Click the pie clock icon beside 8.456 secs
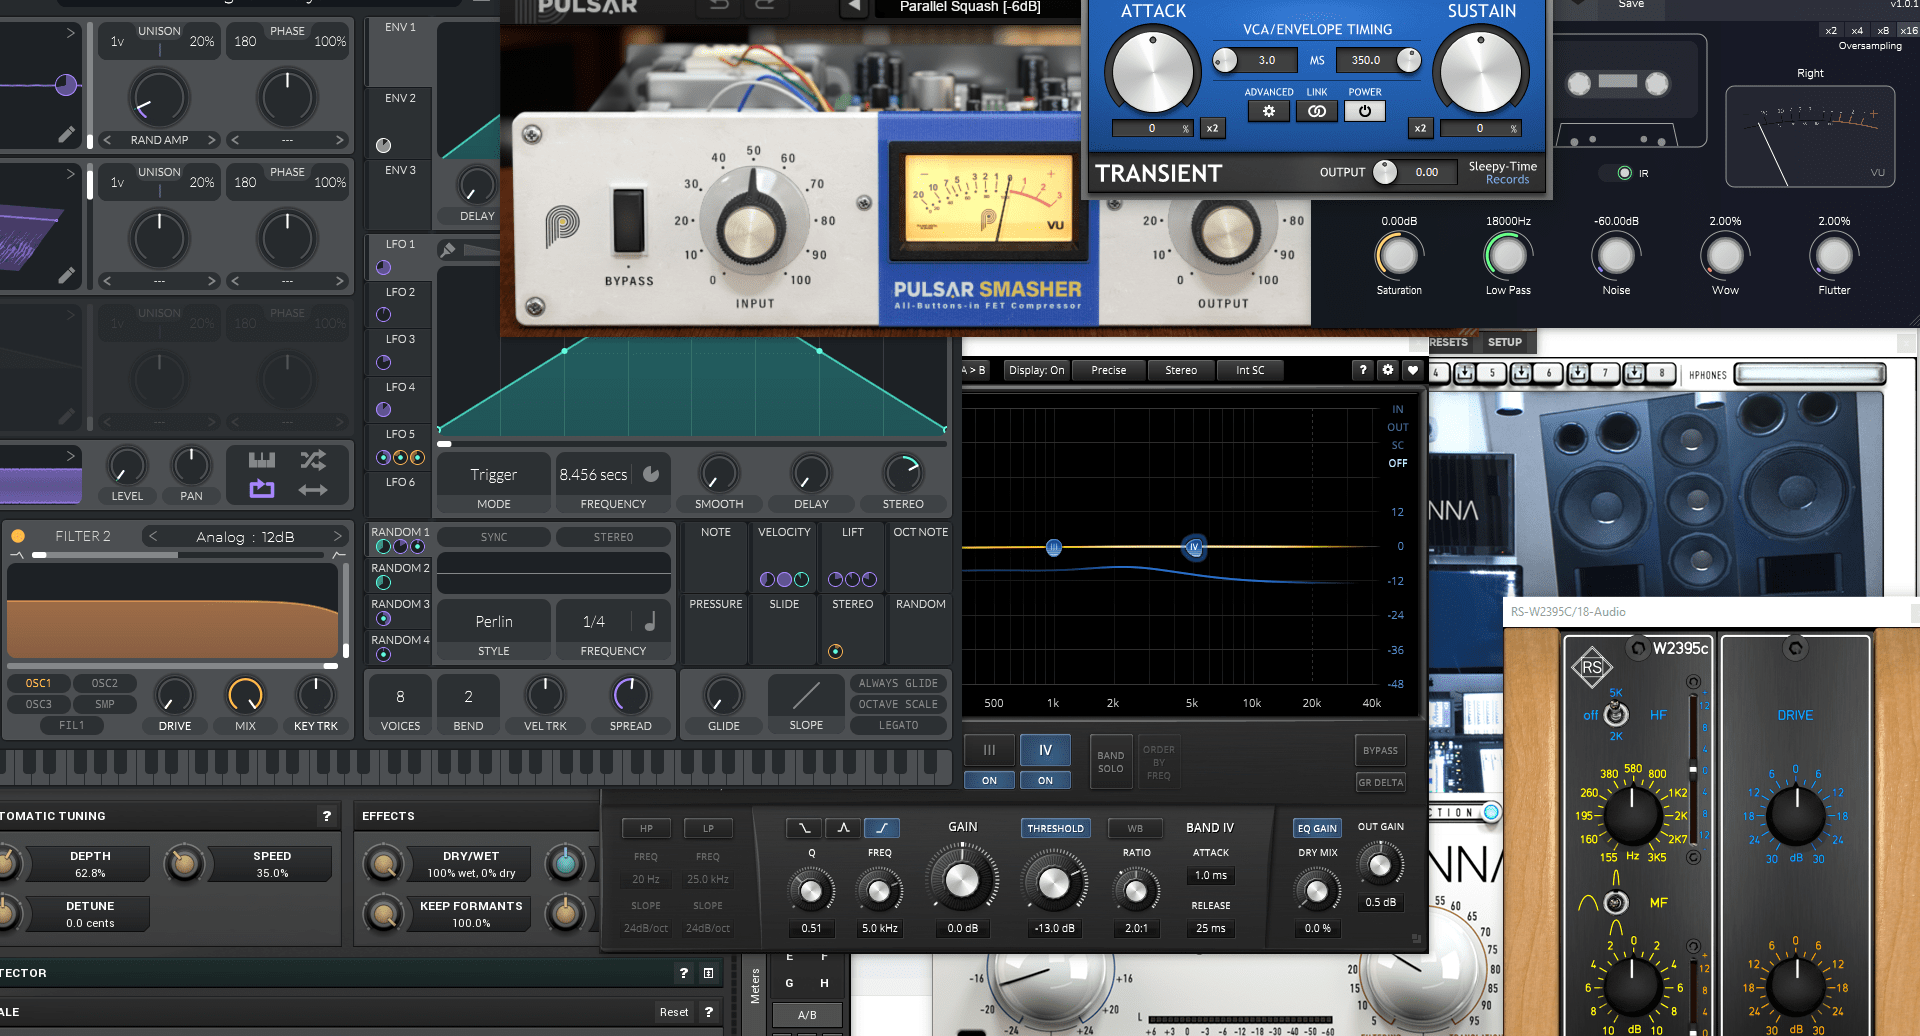The height and width of the screenshot is (1036, 1920). tap(651, 474)
